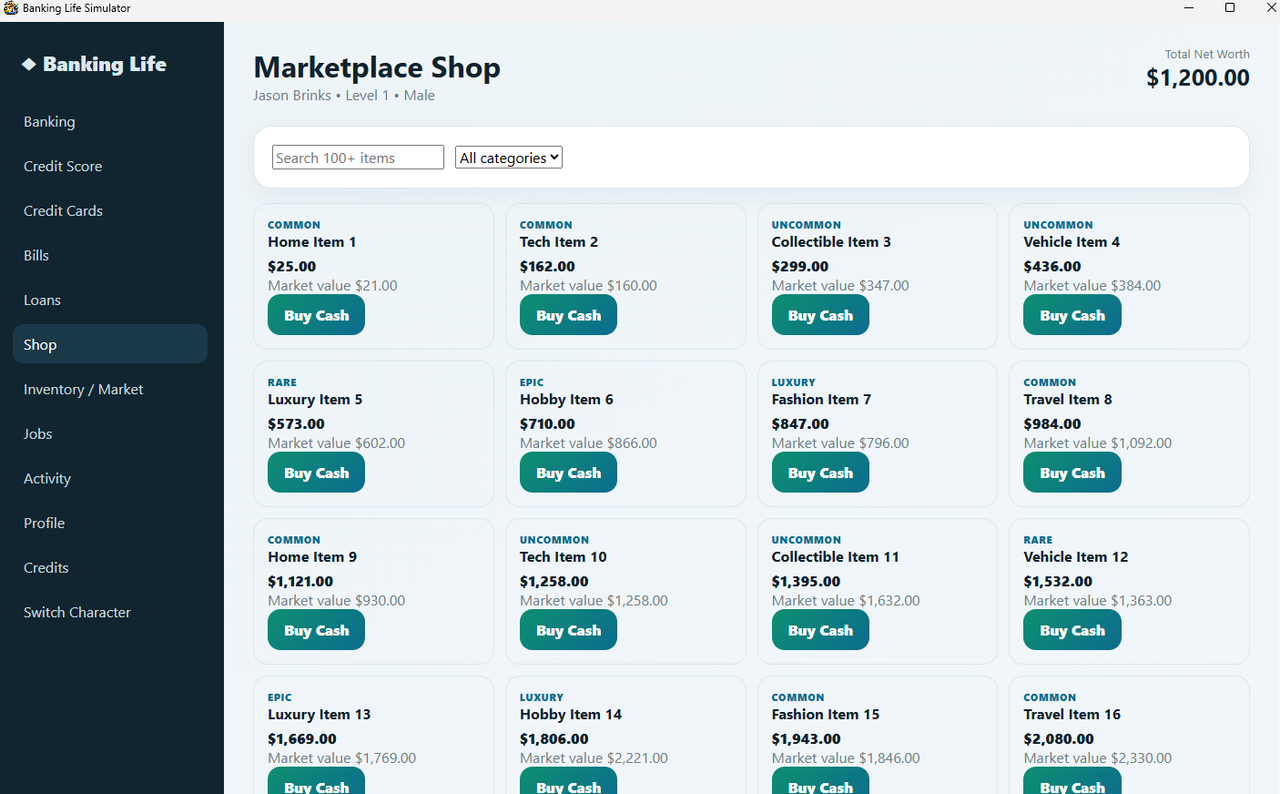Click the Banking Life Simulator title bar app icon
1280x794 pixels.
(x=10, y=8)
